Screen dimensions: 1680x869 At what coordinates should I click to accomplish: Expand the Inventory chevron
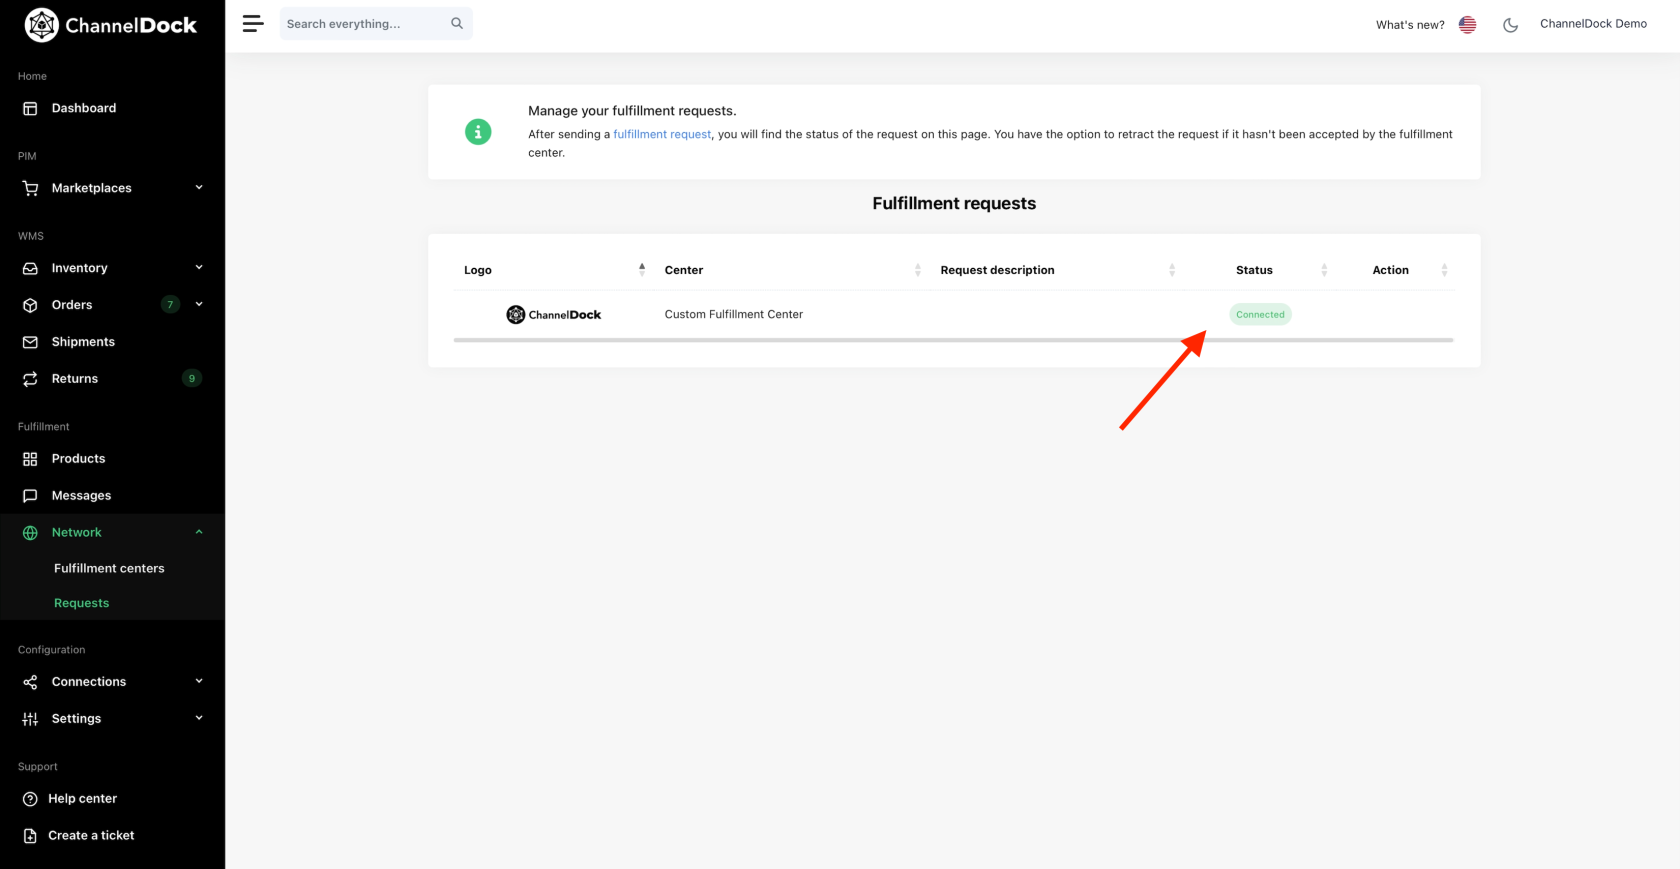tap(199, 267)
